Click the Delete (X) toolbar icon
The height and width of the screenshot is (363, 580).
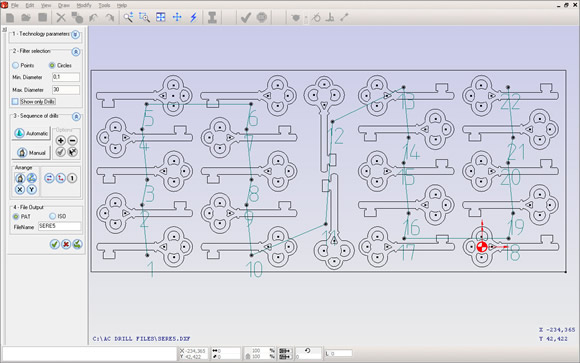coord(61,17)
